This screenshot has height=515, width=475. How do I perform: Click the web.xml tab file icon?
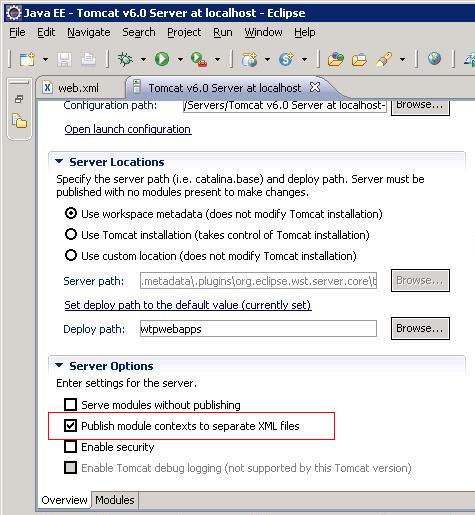point(48,88)
